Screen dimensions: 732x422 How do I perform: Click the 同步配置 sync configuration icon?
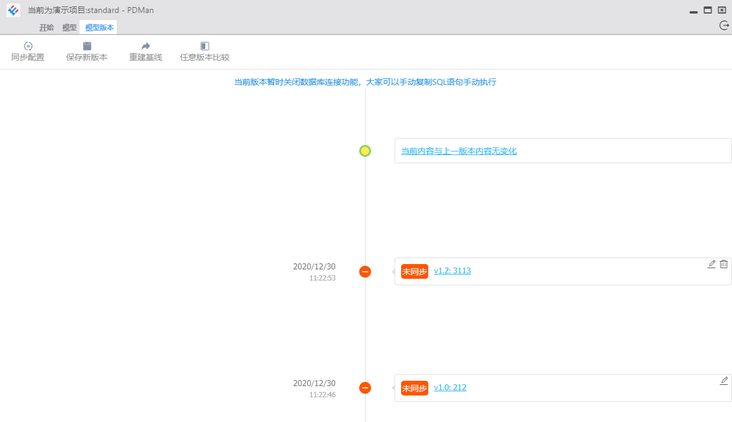click(x=28, y=46)
